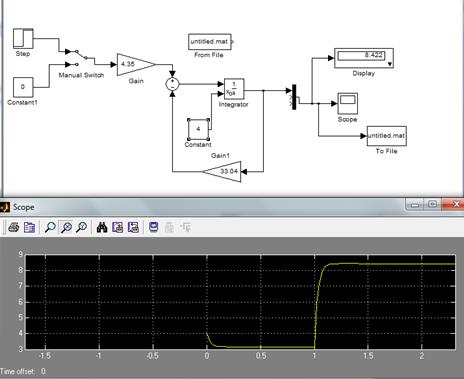The height and width of the screenshot is (379, 464).
Task: Click the 'Constant1' label
Action: click(23, 102)
